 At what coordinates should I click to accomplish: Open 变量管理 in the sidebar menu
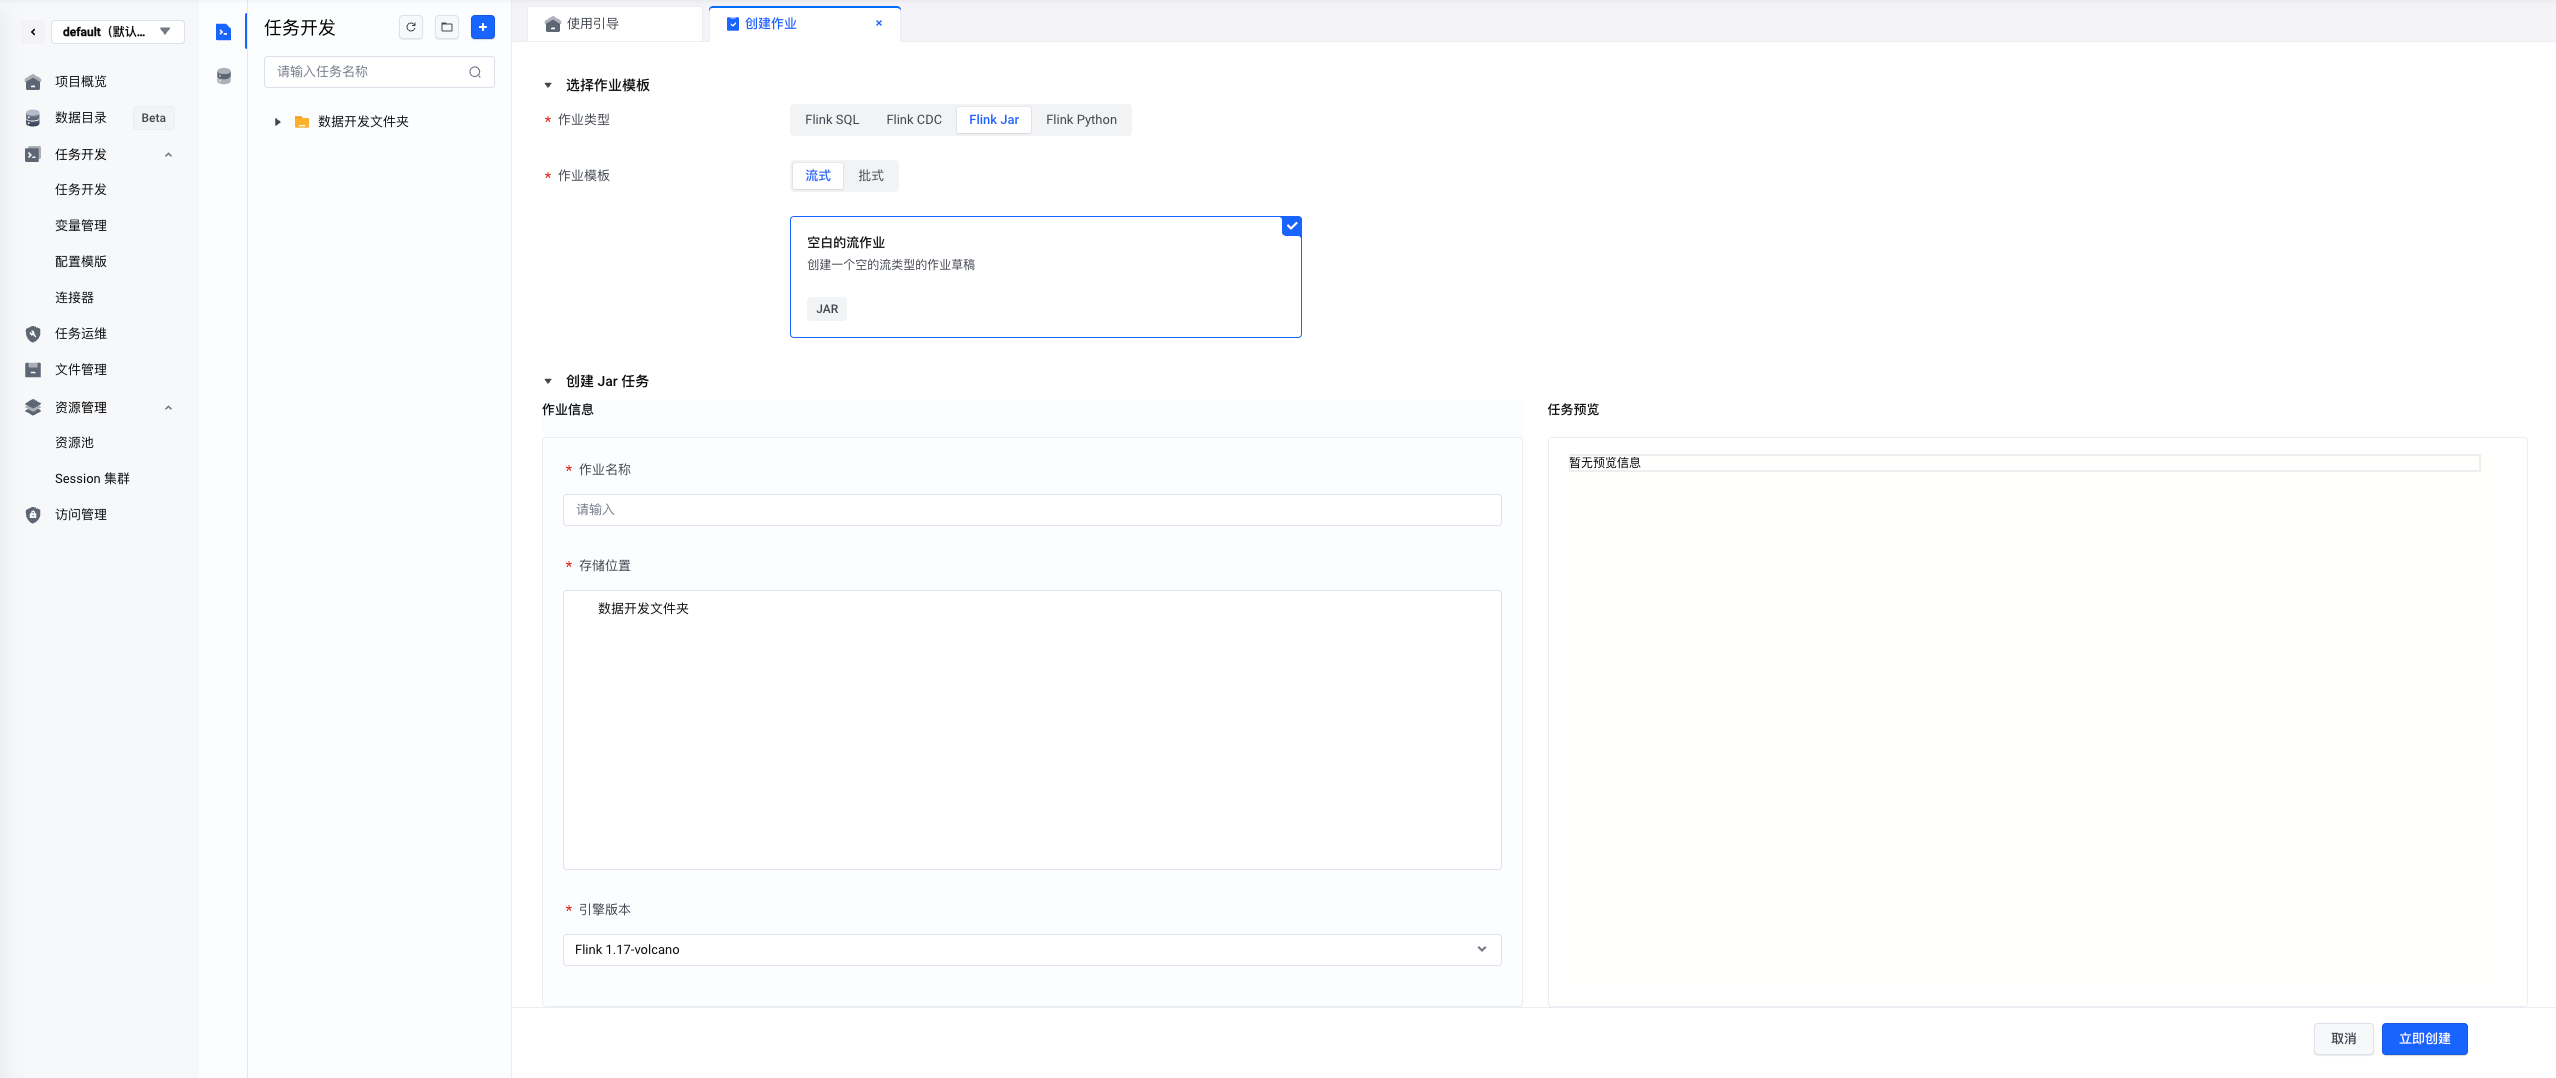[80, 225]
